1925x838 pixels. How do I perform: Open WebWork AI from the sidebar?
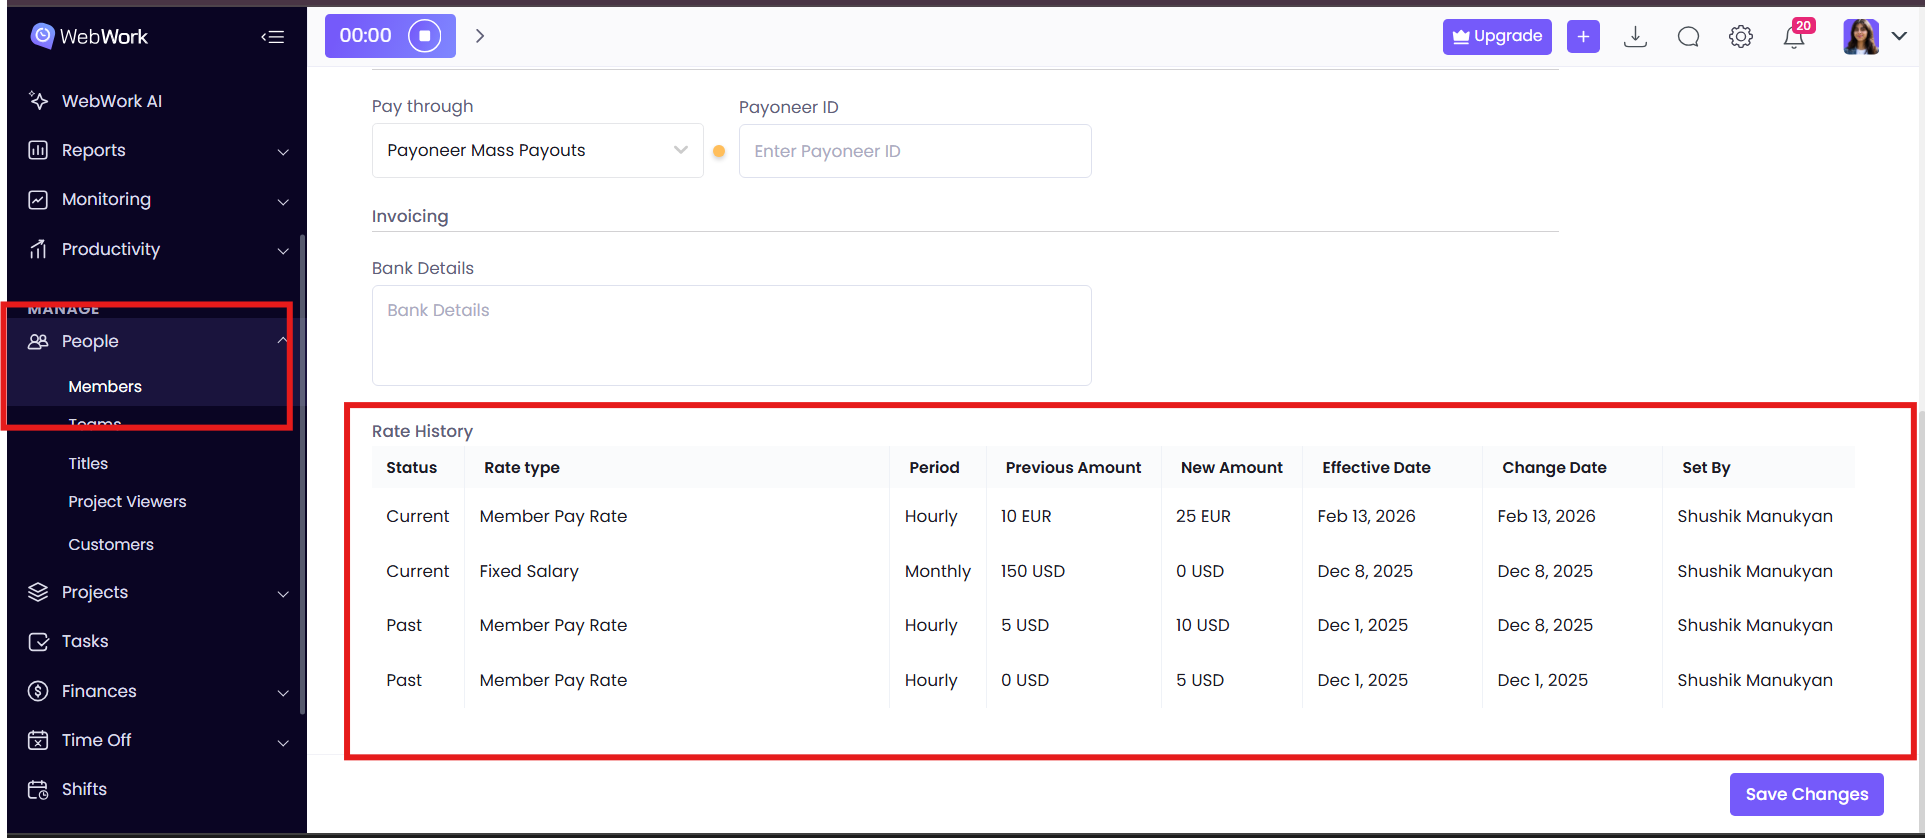(x=111, y=101)
